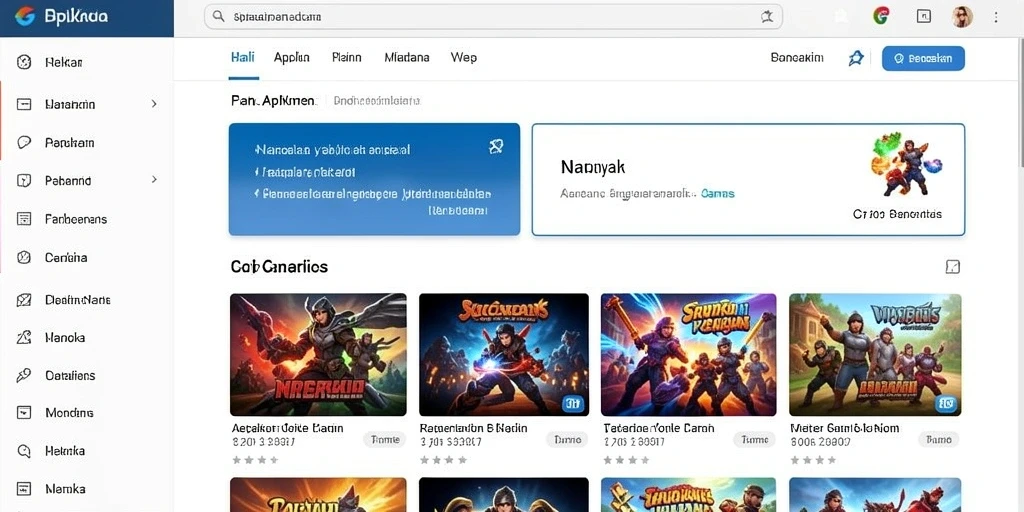
Task: Click the blue badge on fourth game thumbnail
Action: coord(944,404)
